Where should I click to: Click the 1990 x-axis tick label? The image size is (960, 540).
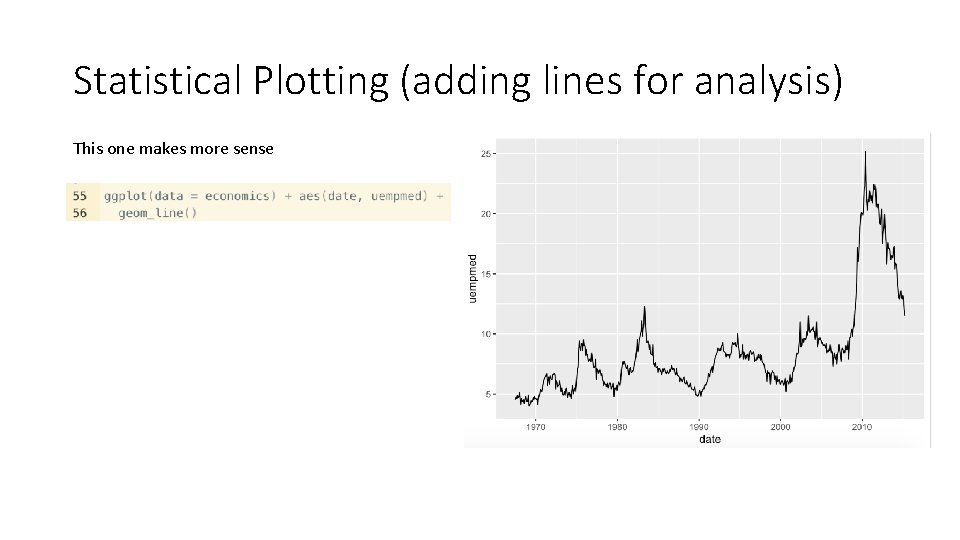point(698,427)
